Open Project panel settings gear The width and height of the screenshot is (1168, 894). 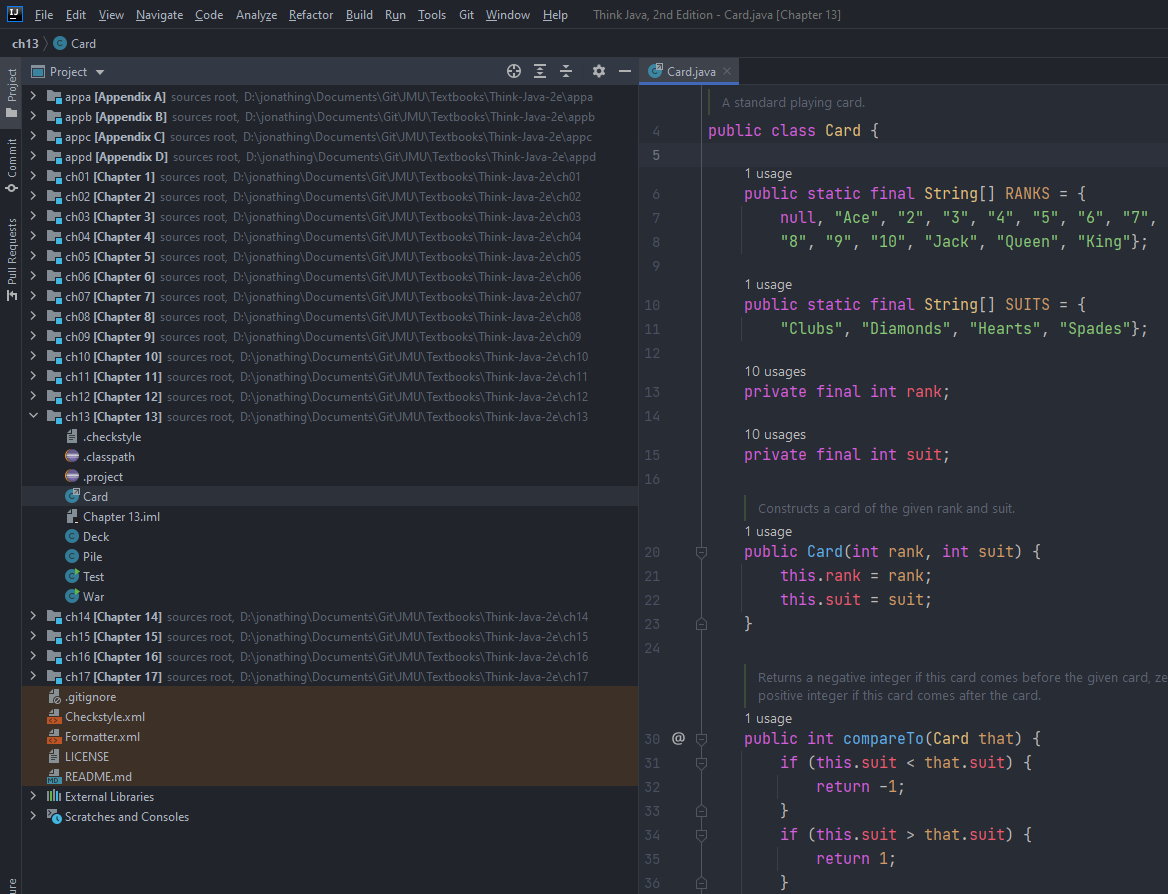599,72
